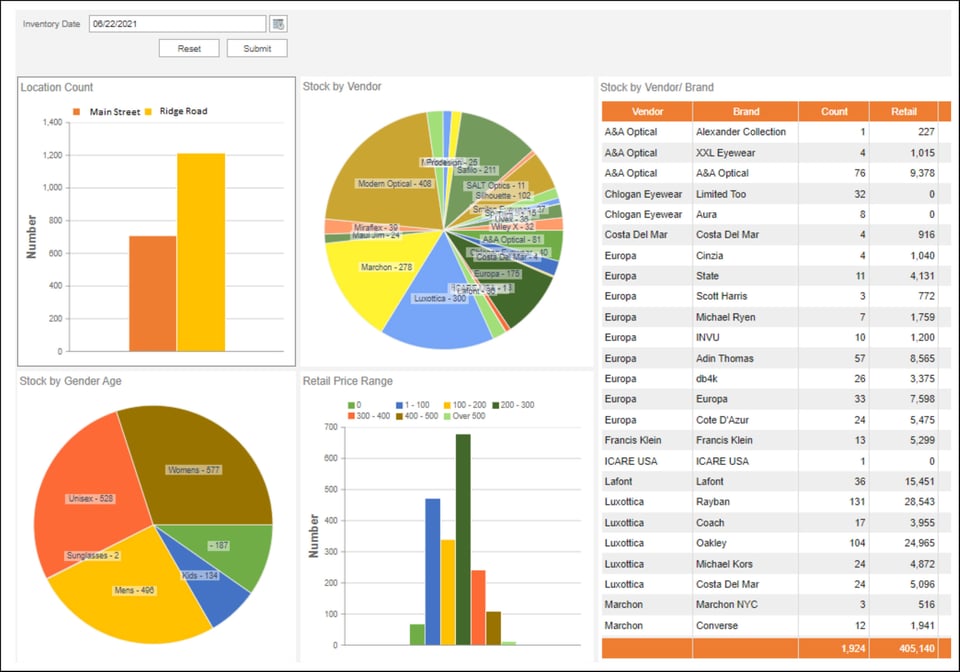Click the Reset button
This screenshot has width=960, height=672.
[189, 48]
